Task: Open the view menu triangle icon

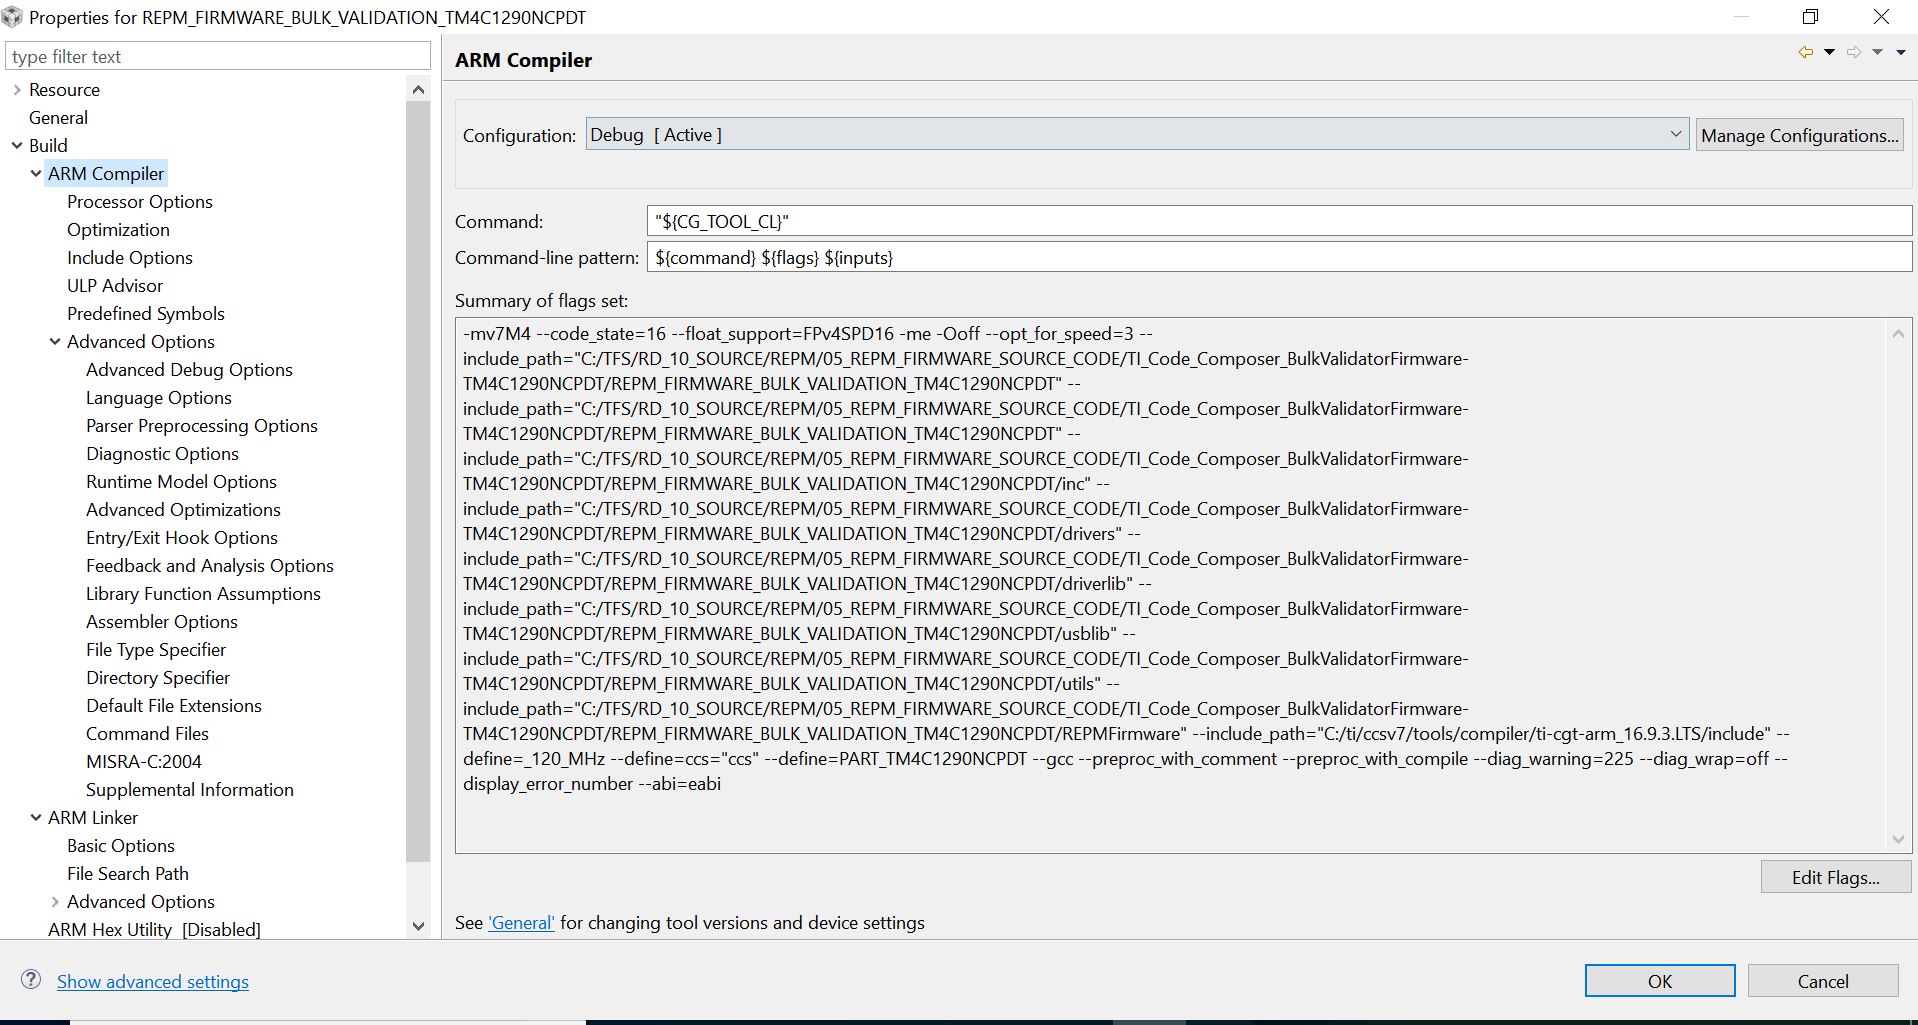Action: point(1900,52)
